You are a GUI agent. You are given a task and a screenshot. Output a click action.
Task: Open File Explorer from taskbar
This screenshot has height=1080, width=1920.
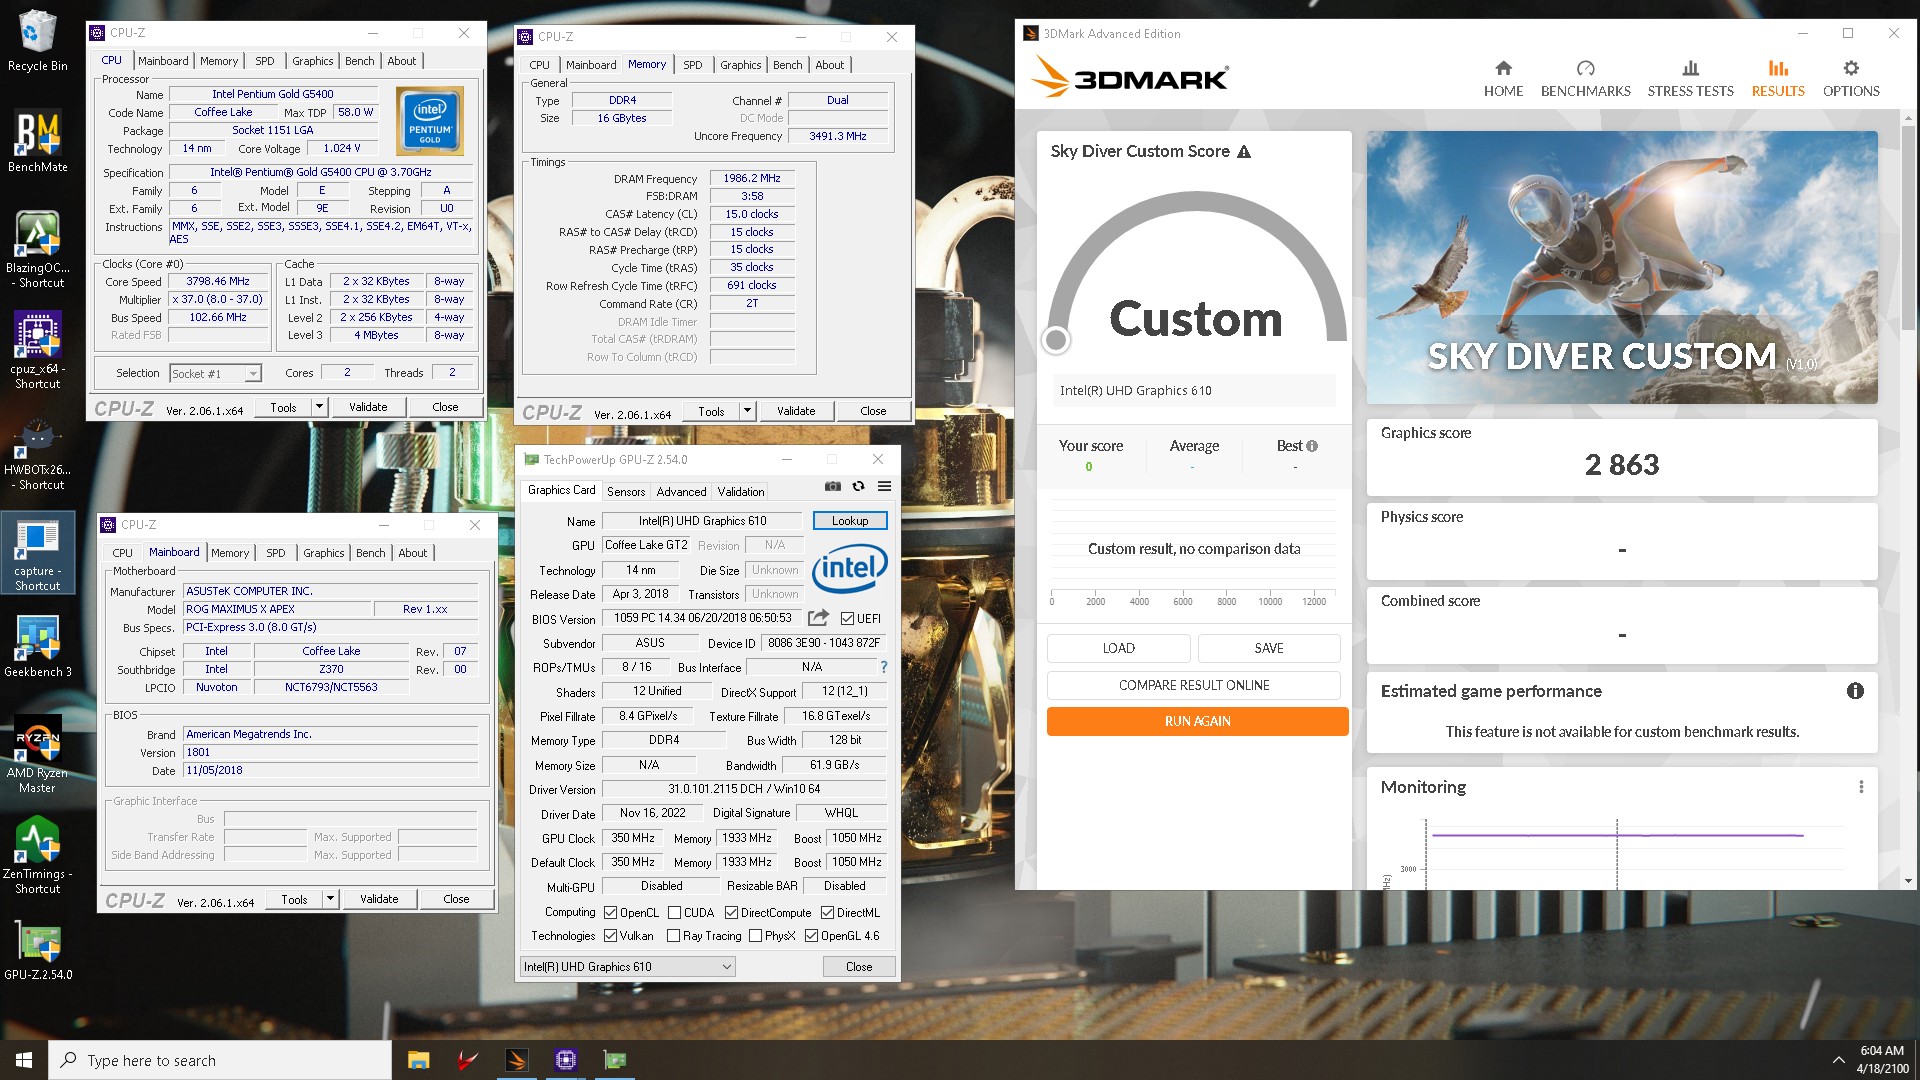[x=418, y=1060]
